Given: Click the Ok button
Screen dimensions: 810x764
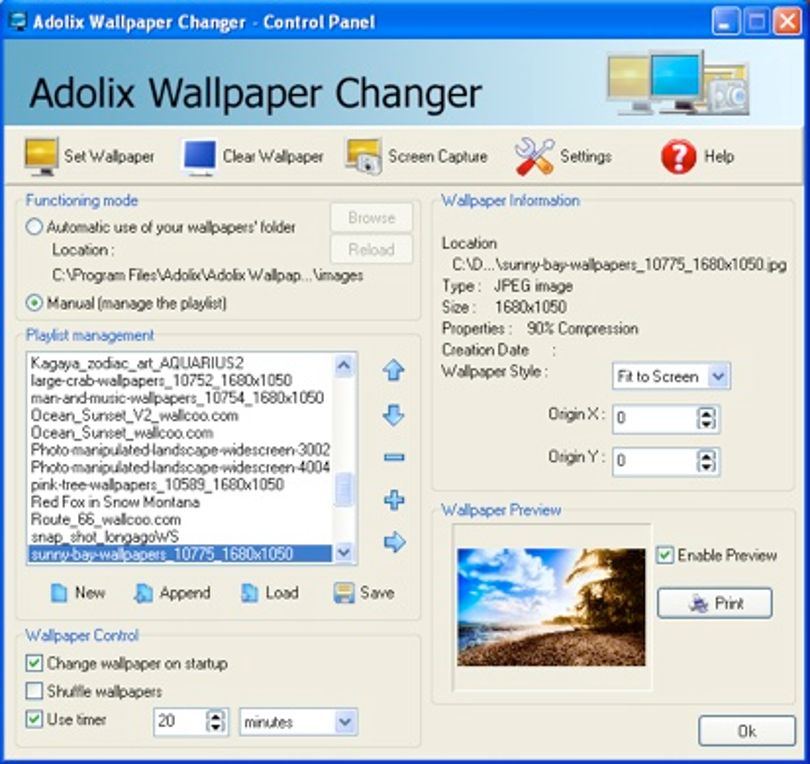Looking at the screenshot, I should coord(746,731).
